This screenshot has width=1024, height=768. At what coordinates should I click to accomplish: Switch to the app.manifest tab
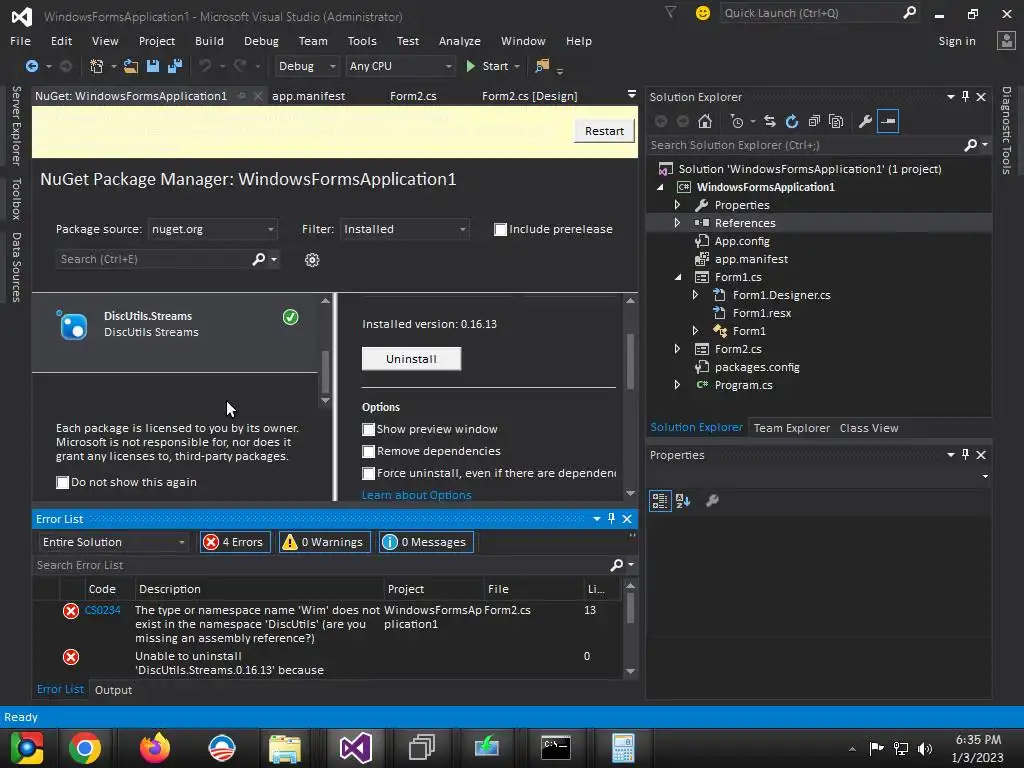[308, 96]
